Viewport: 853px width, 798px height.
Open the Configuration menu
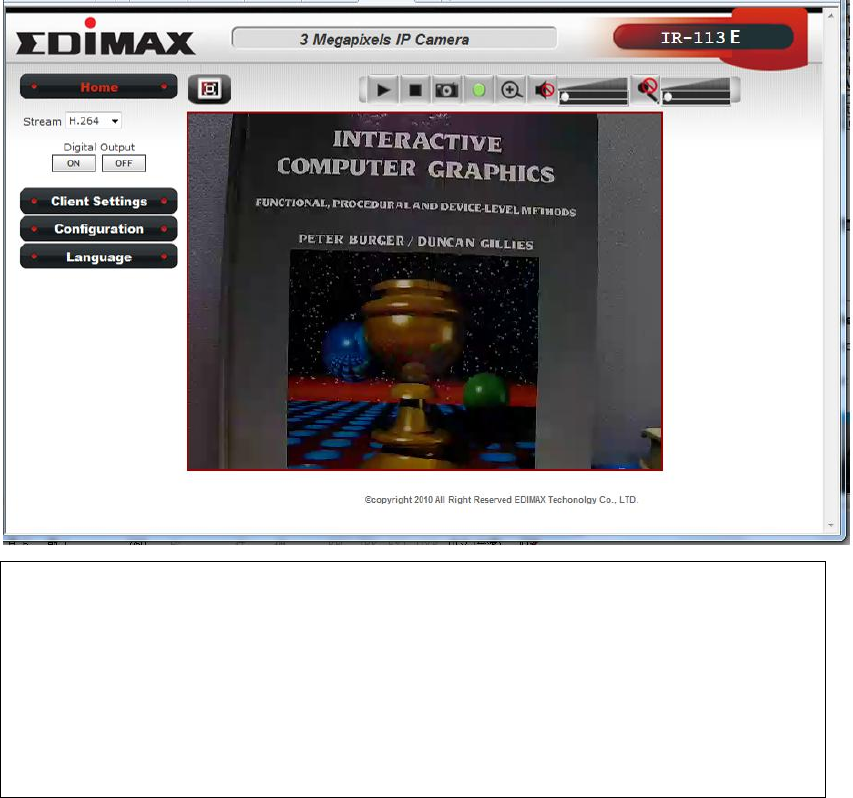98,229
